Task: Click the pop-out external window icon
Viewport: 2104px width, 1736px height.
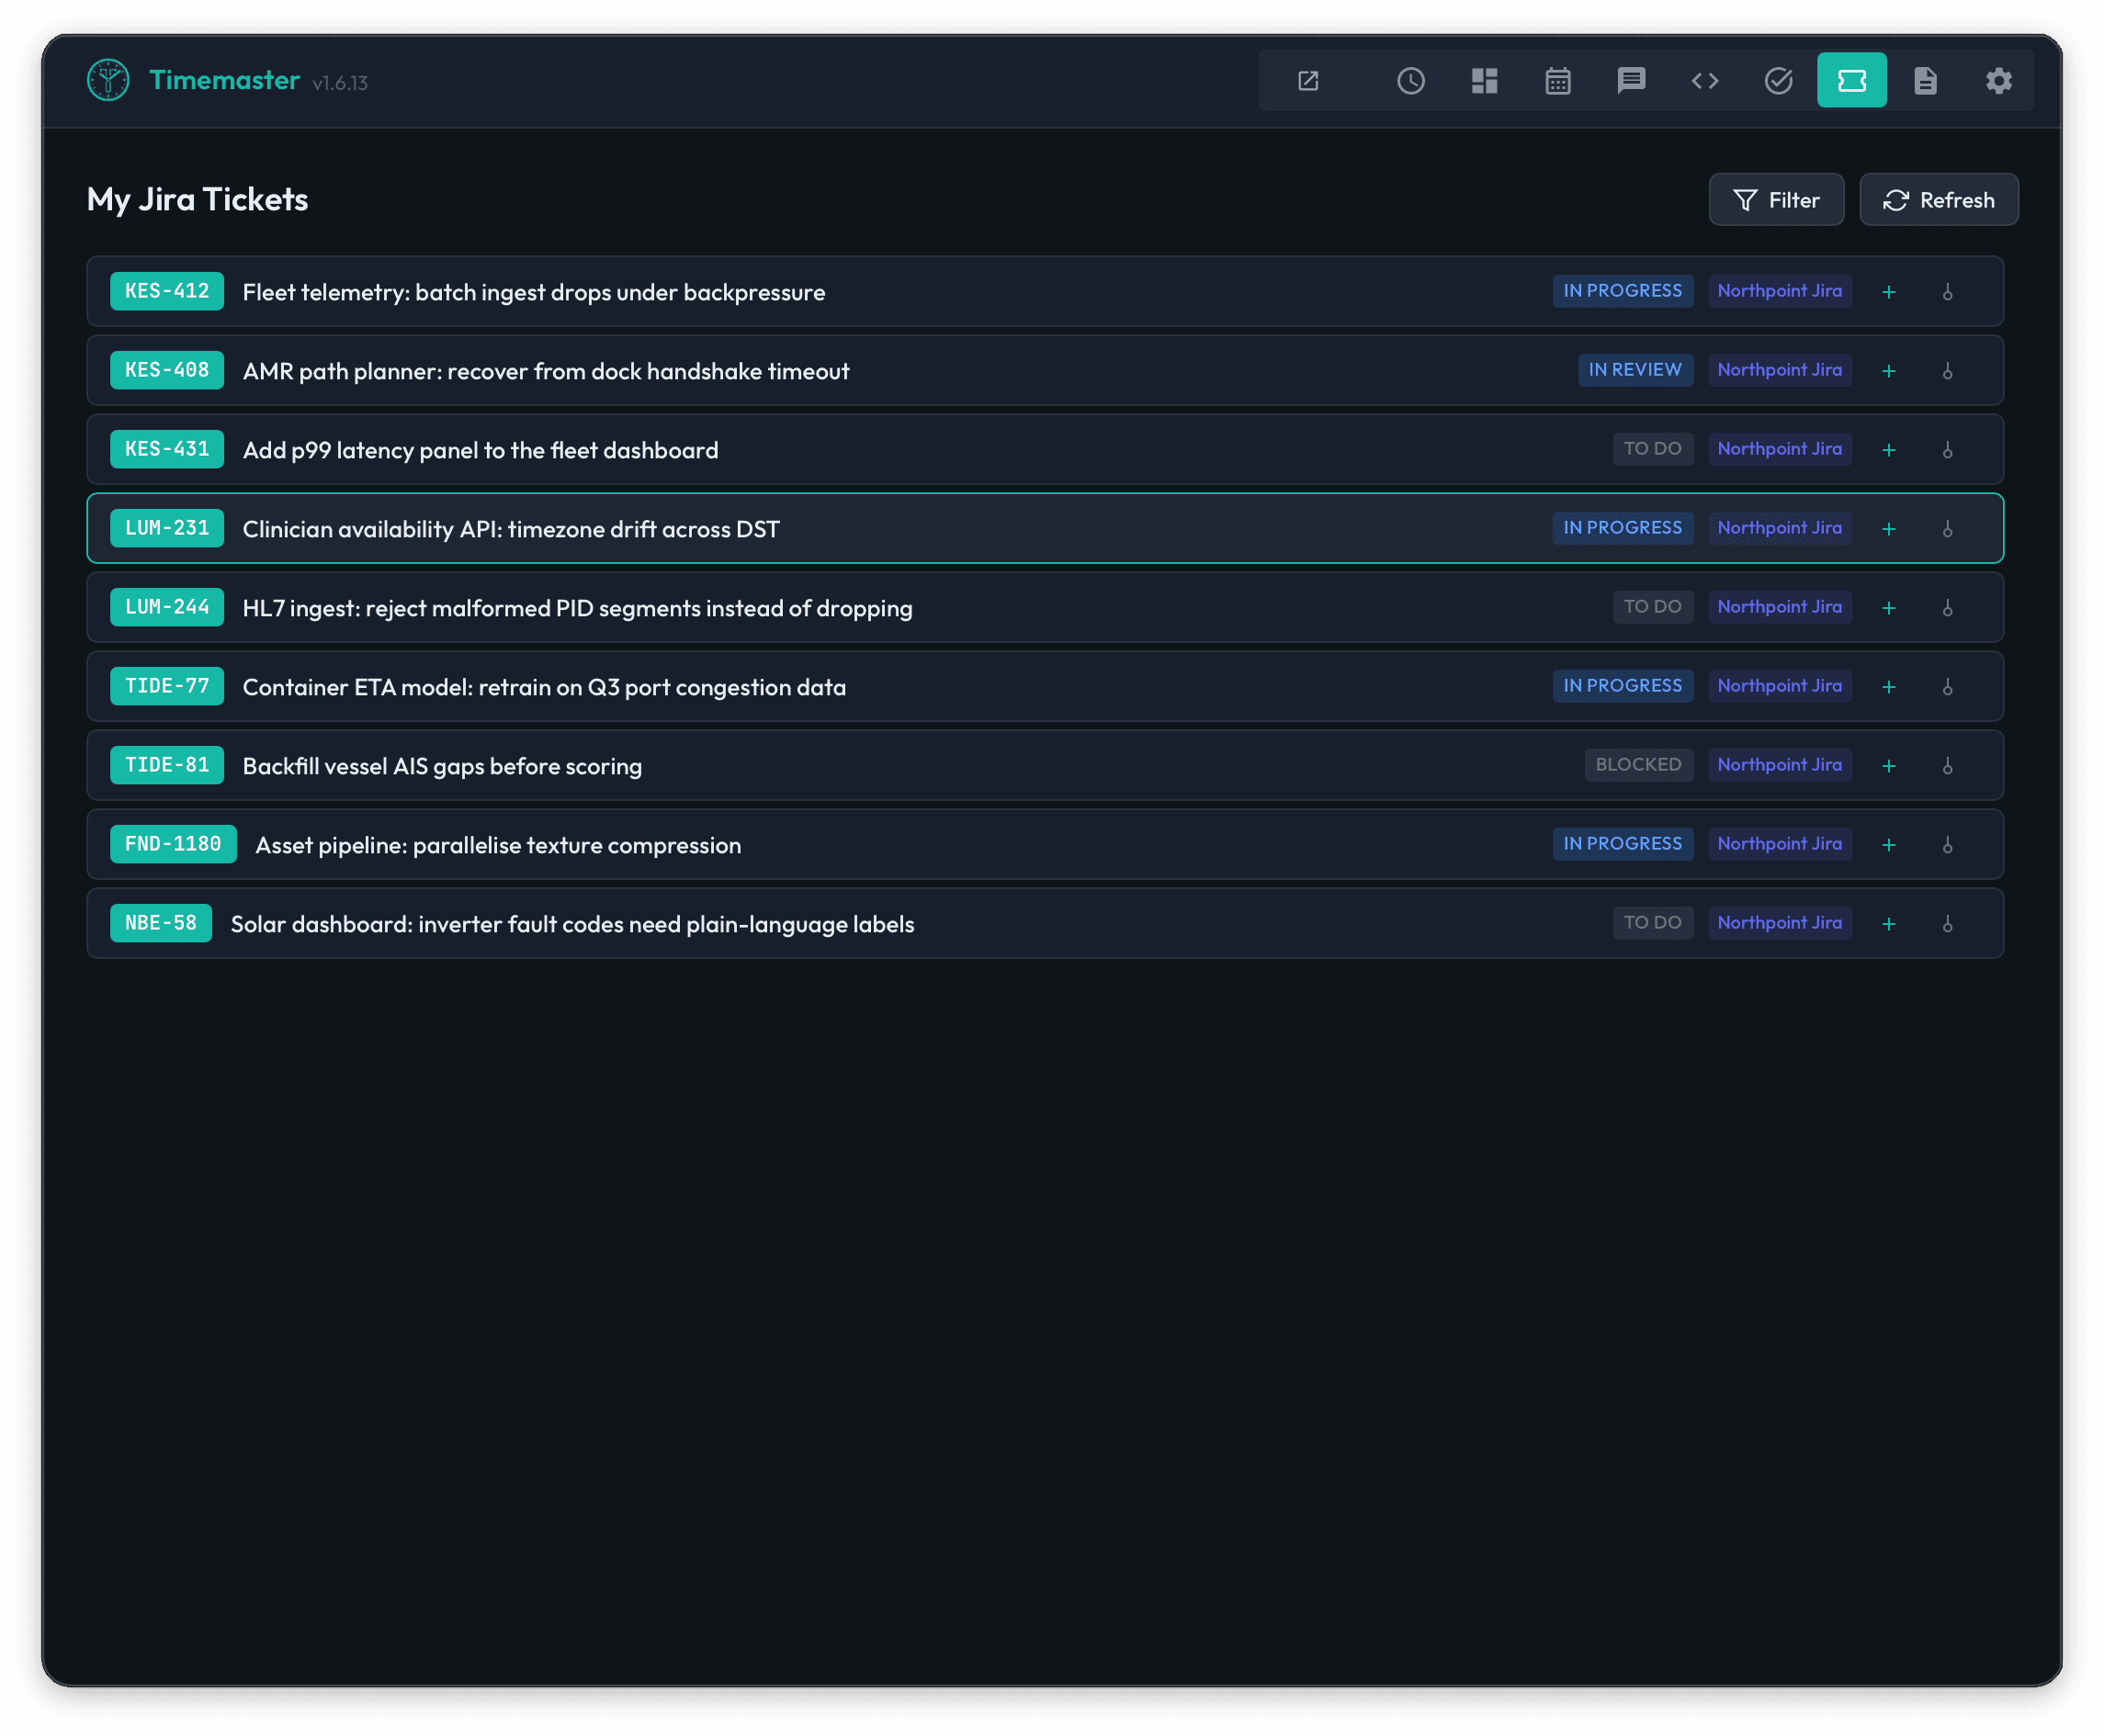Action: 1308,81
